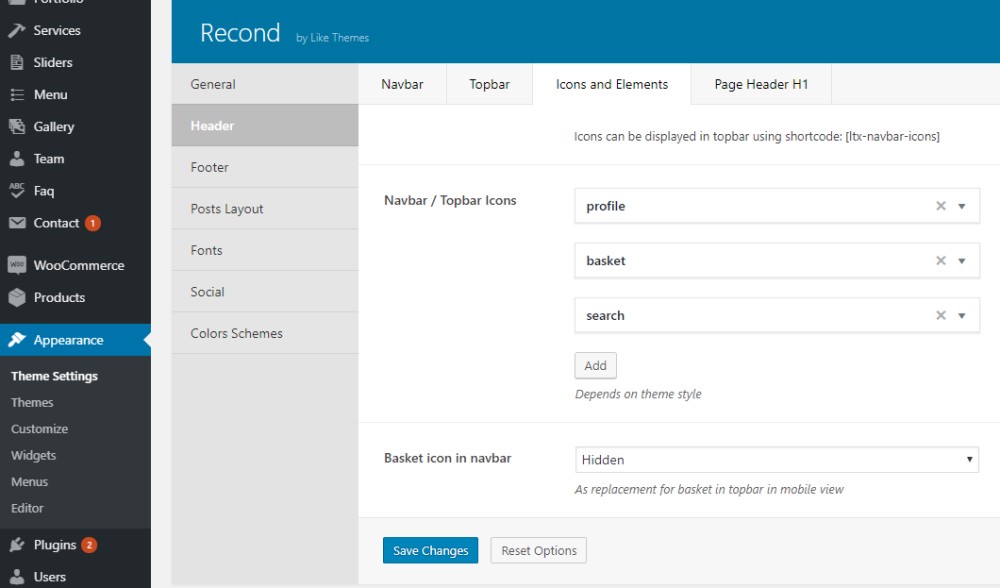Click the 'by Like Themes' byline
This screenshot has height=588, width=1000.
[x=332, y=38]
